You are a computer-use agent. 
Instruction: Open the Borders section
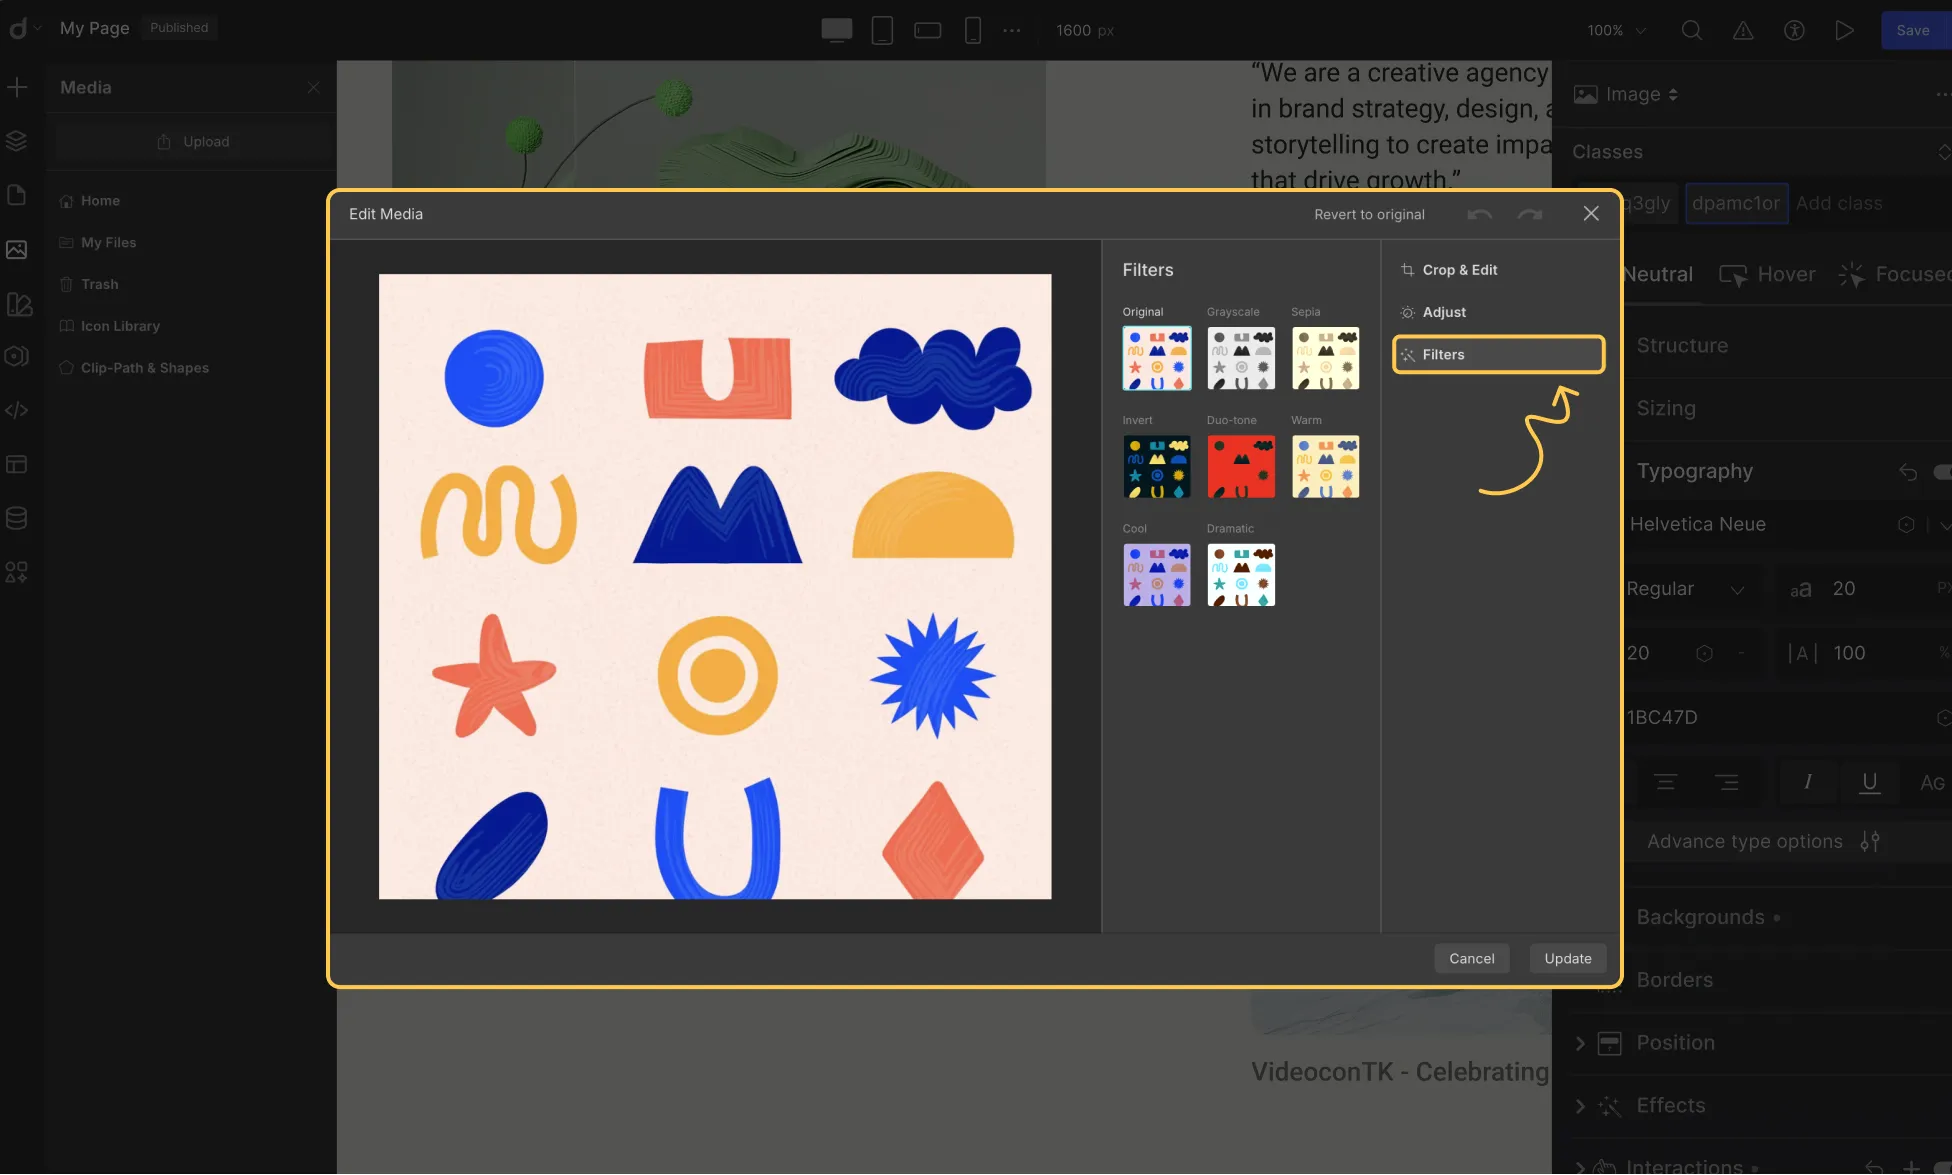pos(1675,980)
